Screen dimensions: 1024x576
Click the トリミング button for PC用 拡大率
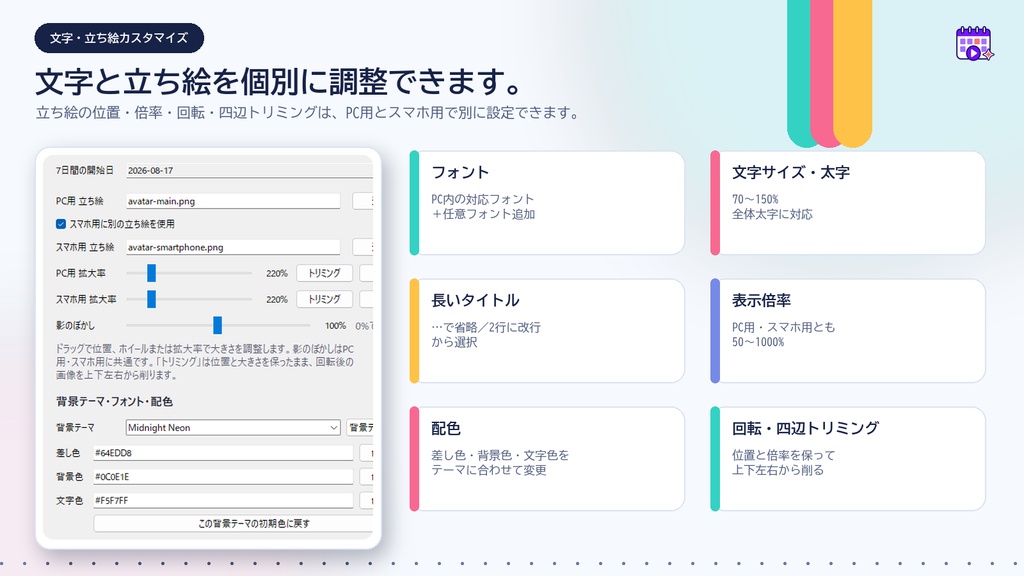click(x=325, y=273)
